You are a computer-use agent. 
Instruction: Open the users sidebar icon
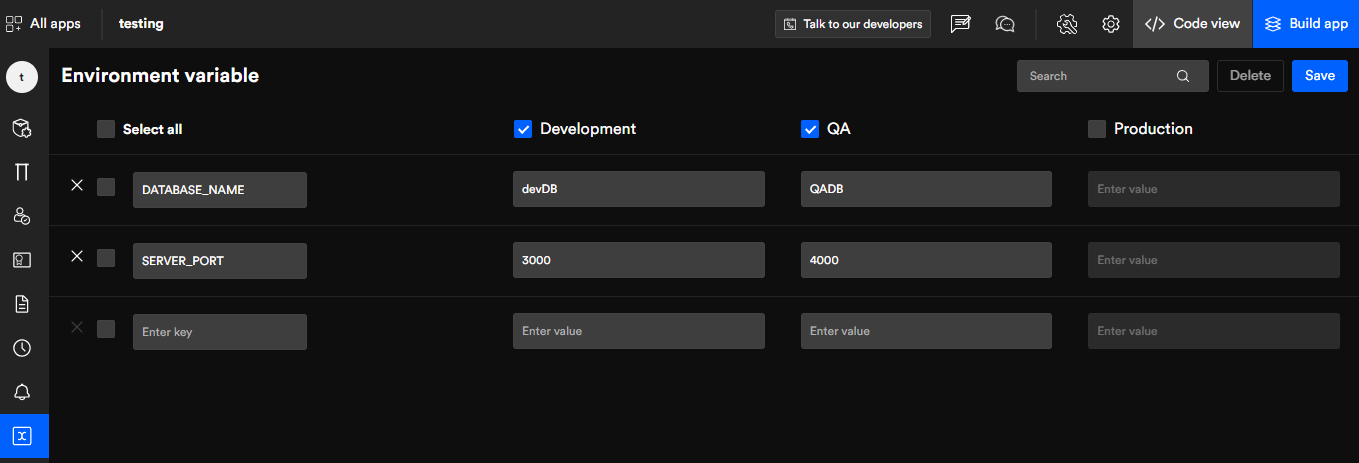(x=22, y=216)
